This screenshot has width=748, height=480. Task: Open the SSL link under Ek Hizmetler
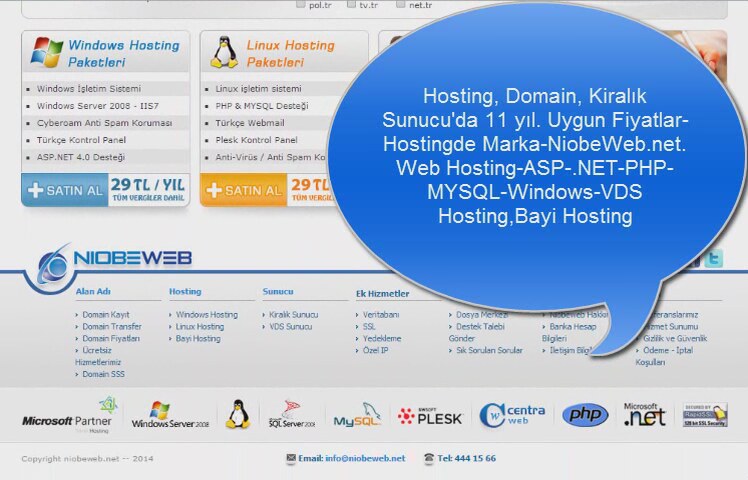pos(369,327)
